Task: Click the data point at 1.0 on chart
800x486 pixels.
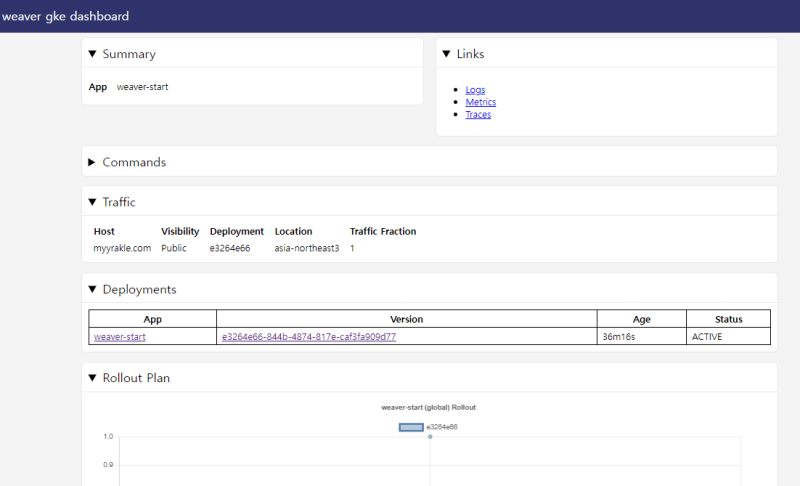Action: [430, 437]
